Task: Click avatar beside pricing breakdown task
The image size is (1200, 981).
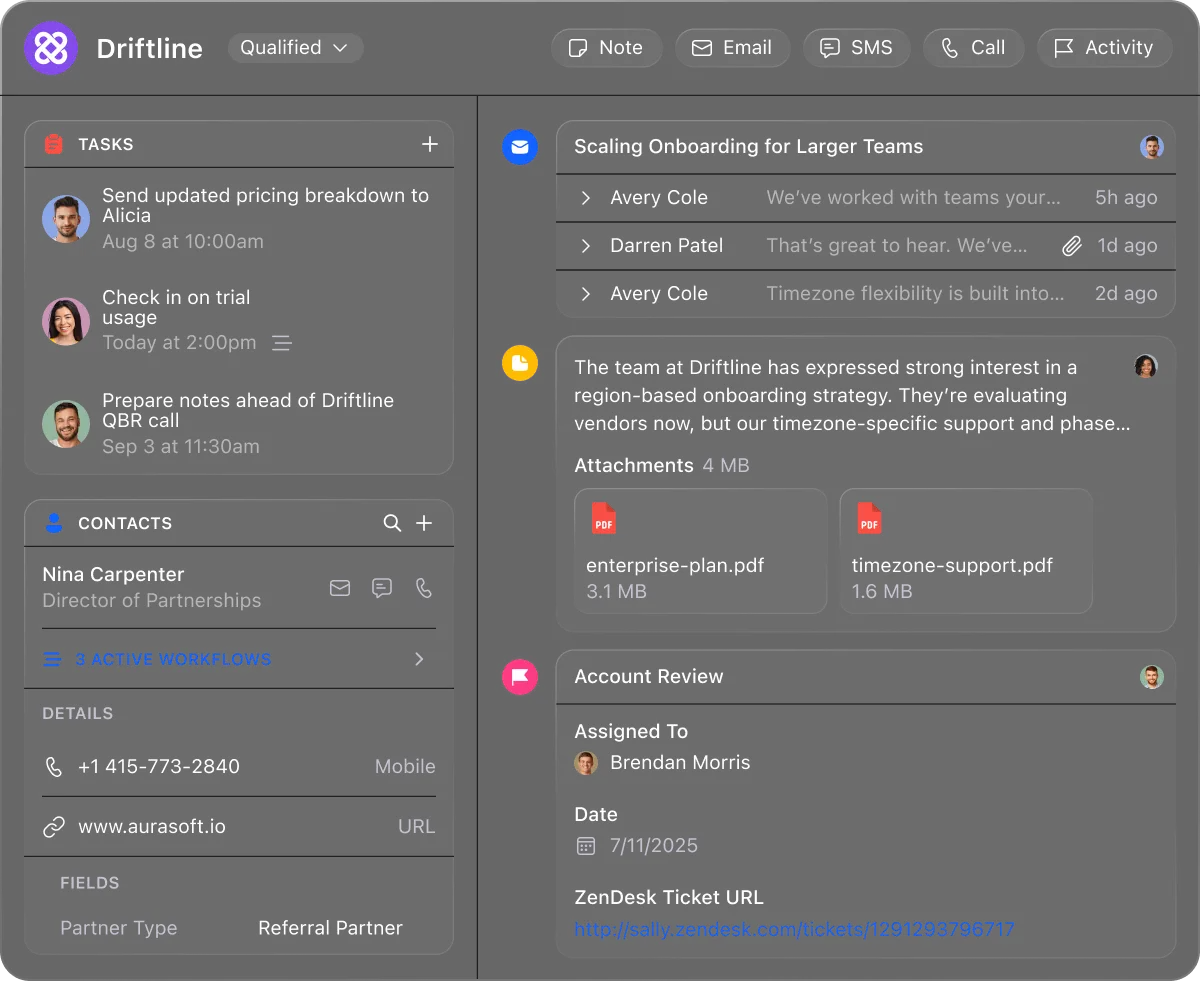Action: click(x=66, y=218)
